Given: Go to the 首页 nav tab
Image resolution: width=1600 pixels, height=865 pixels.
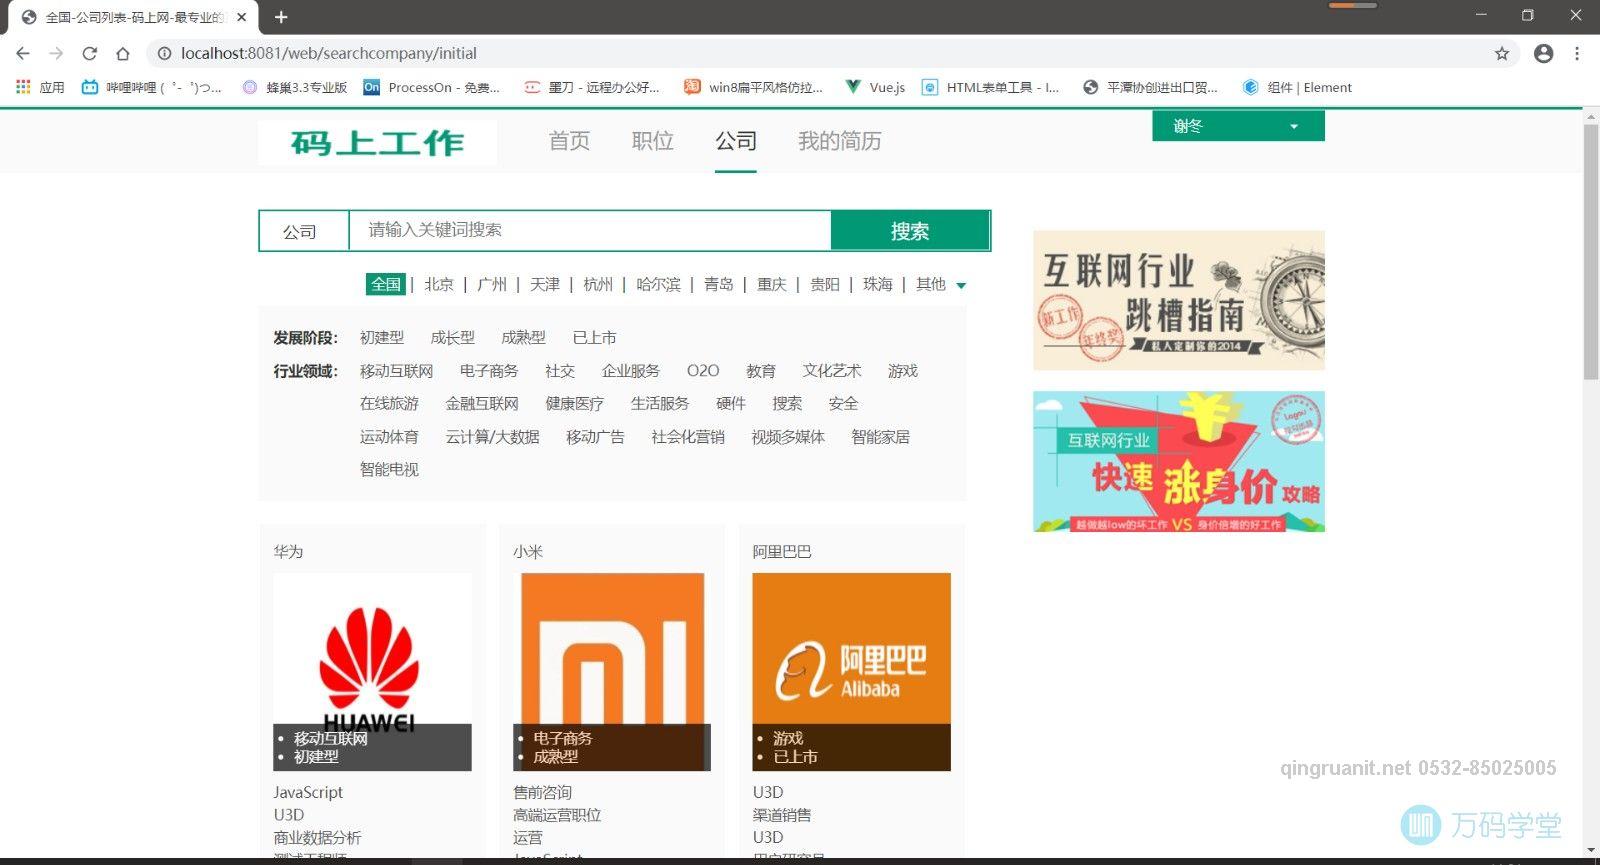Looking at the screenshot, I should [x=569, y=141].
